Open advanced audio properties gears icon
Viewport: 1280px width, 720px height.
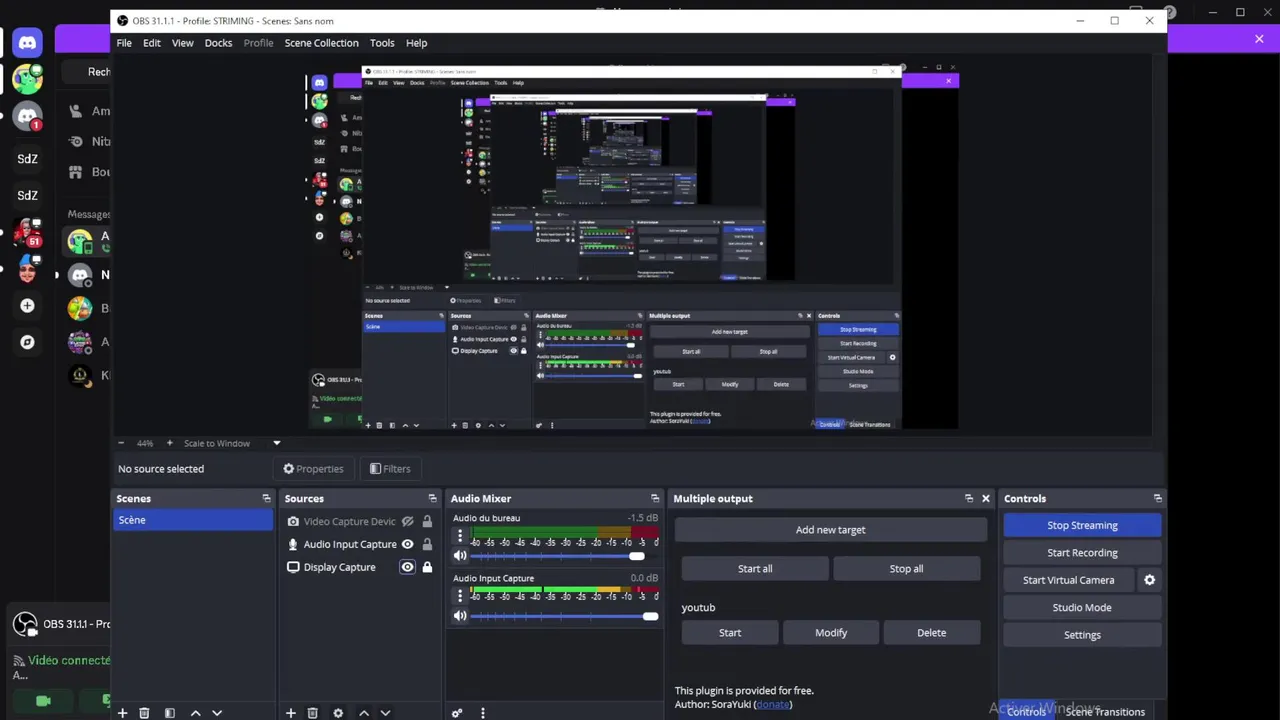(457, 713)
